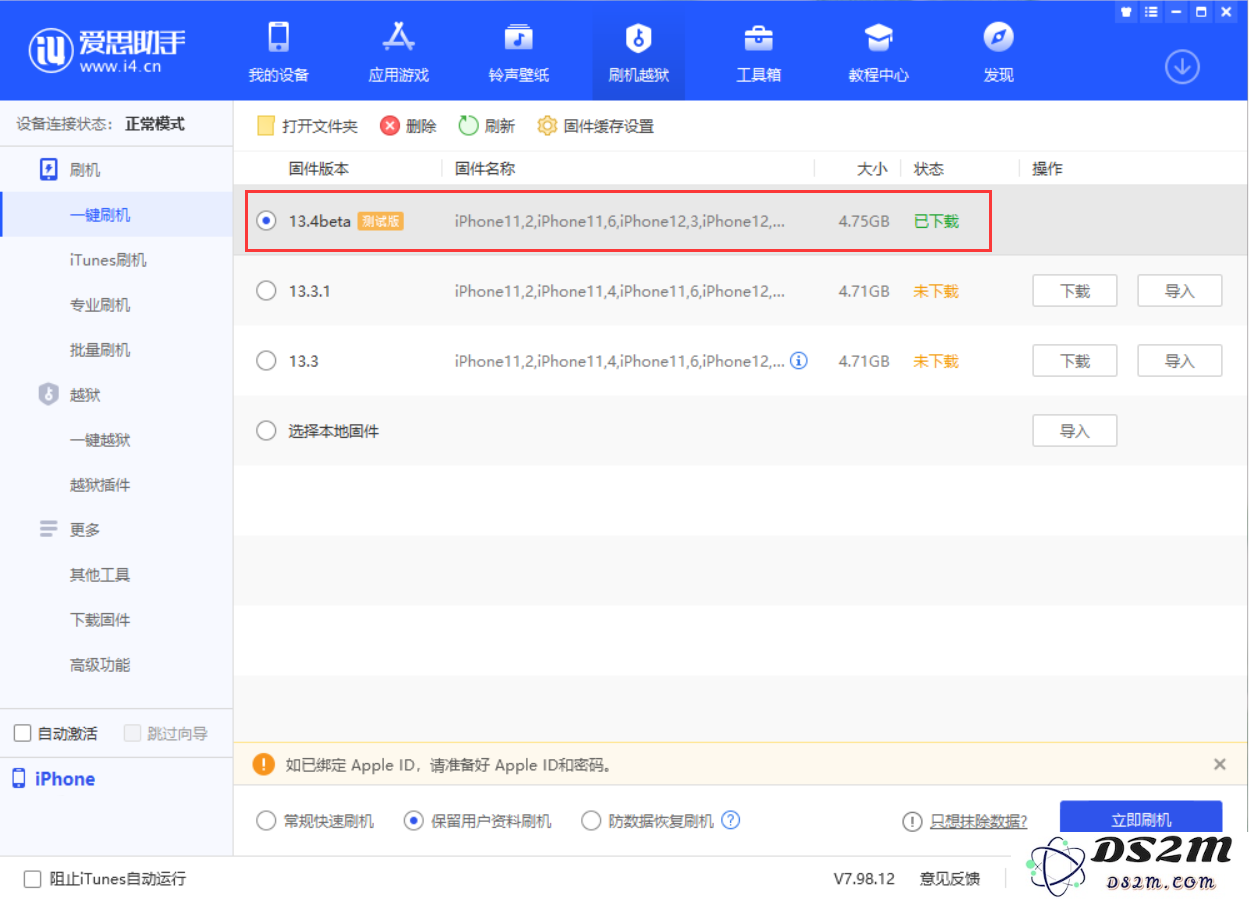Click the 测试版 beta badge
Screen dimensions: 1249x900
[x=381, y=221]
